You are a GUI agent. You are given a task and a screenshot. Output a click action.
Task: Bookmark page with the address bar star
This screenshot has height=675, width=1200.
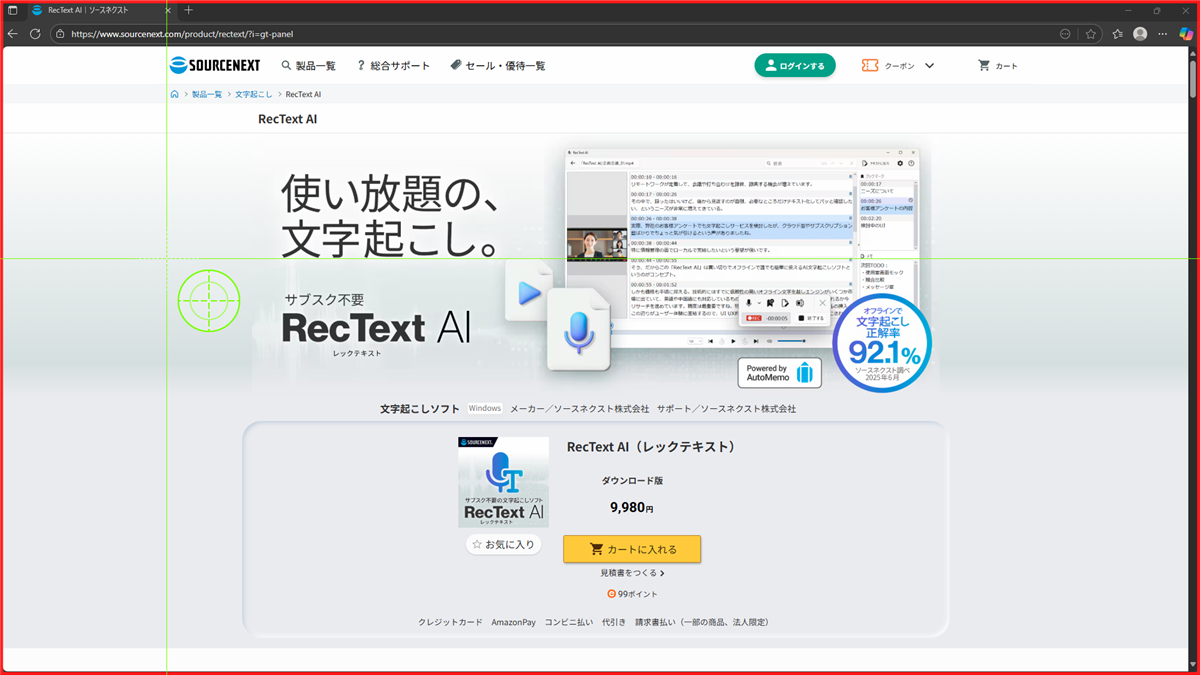(1091, 34)
